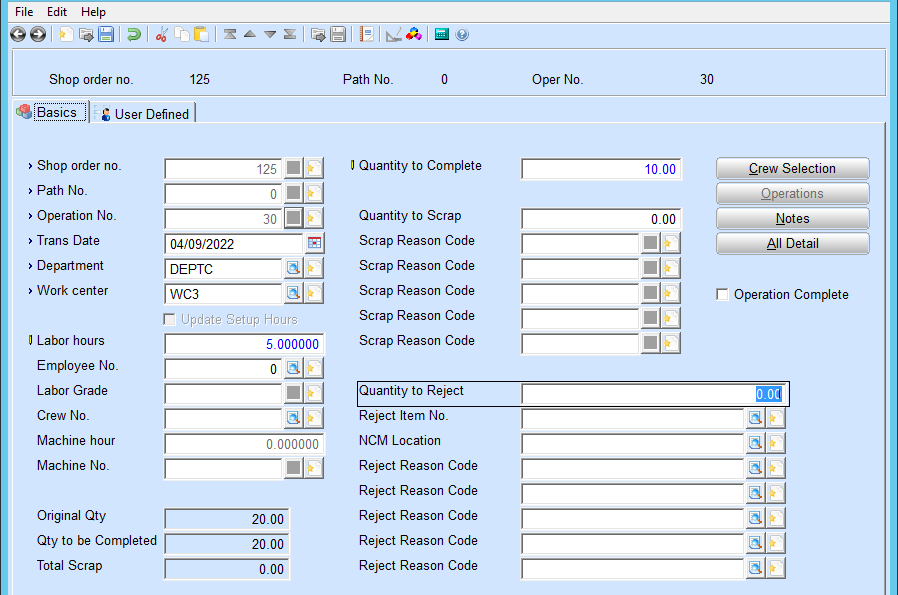The width and height of the screenshot is (898, 595).
Task: Go to previous record up-arrow icon
Action: point(250,35)
